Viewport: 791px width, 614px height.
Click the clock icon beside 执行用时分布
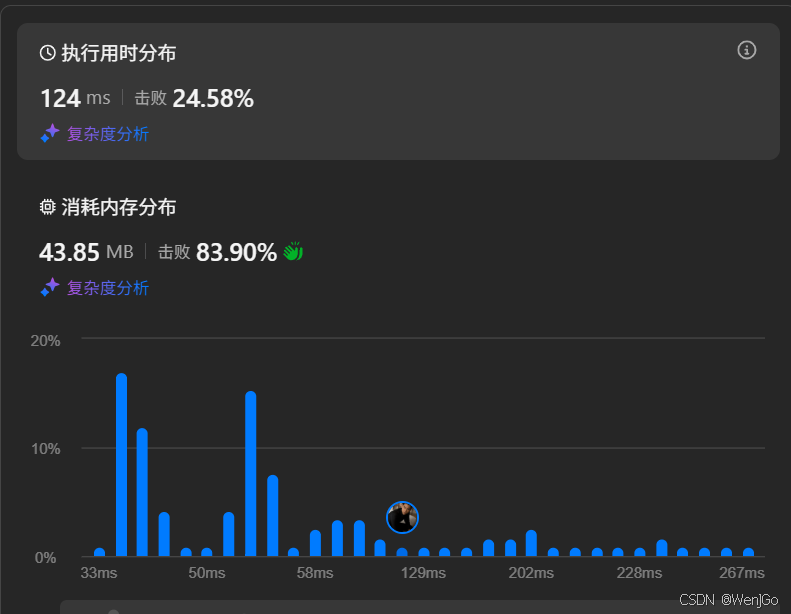pos(47,53)
